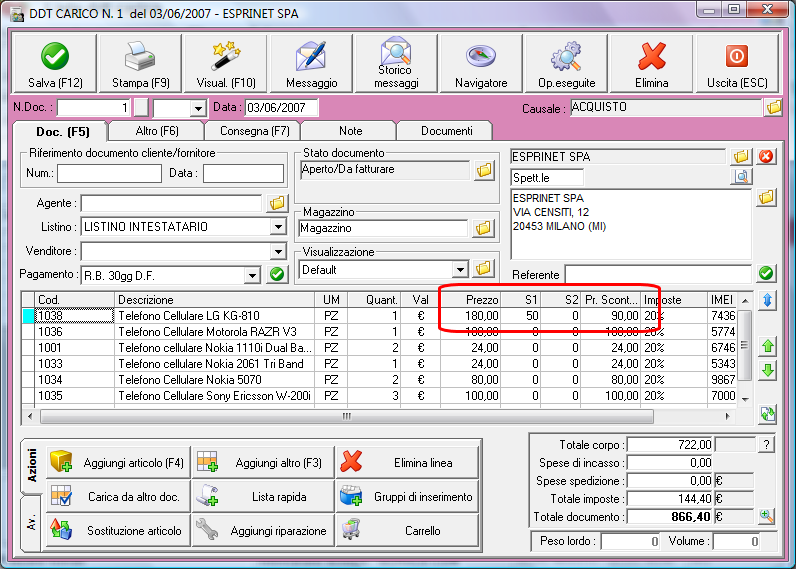Click the Prezzo column header

pyautogui.click(x=470, y=299)
